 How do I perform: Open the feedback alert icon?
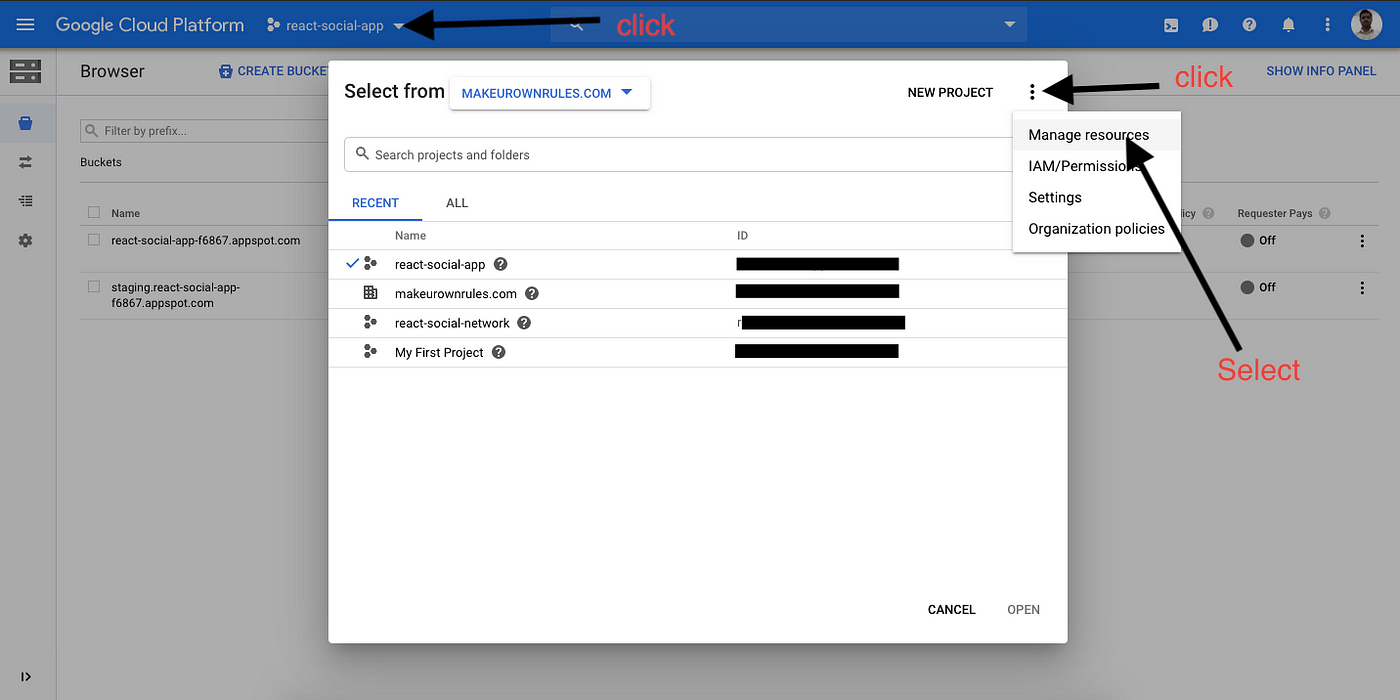(1210, 25)
